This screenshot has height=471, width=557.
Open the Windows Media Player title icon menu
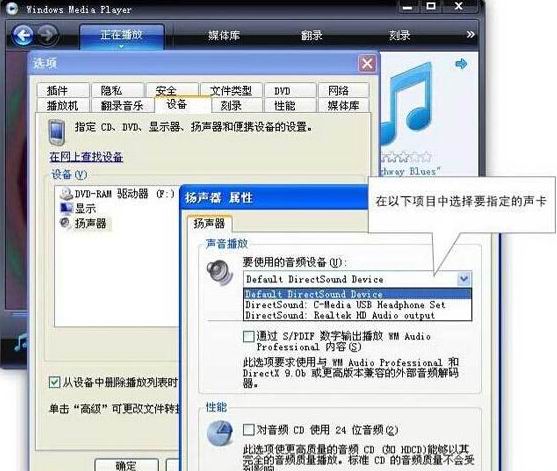[x=12, y=8]
